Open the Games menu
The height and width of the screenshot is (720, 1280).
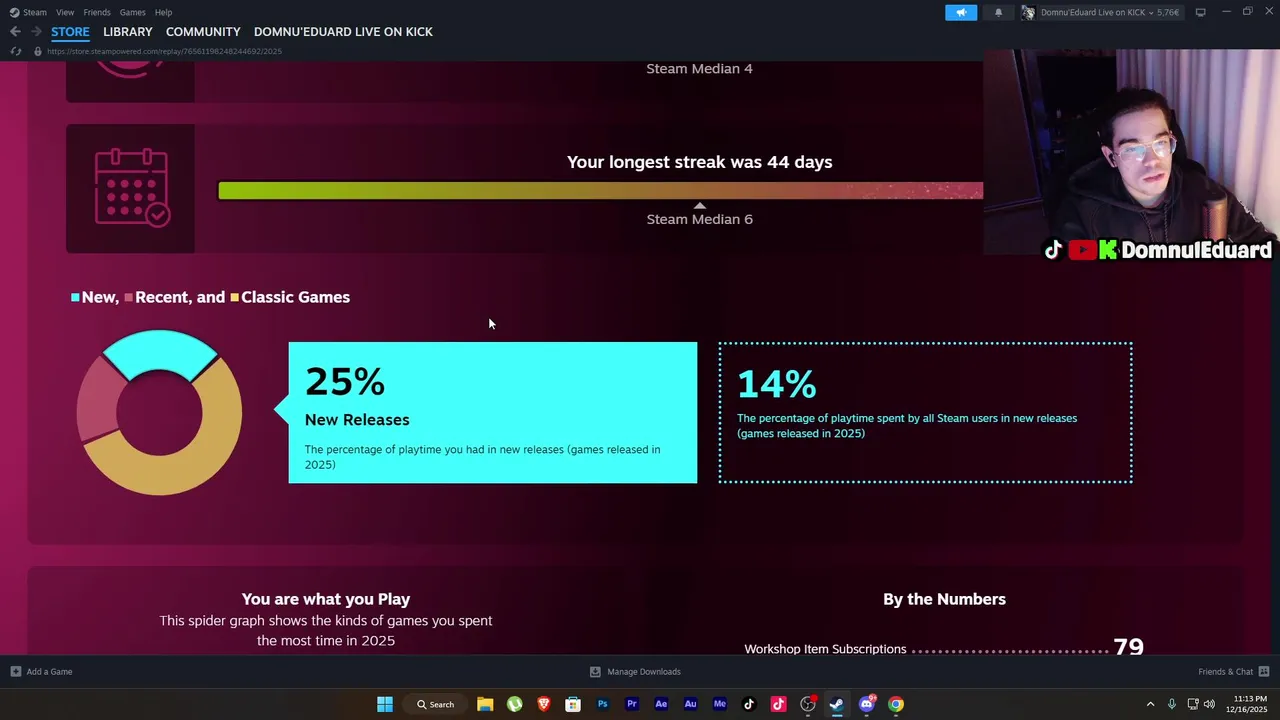[133, 12]
